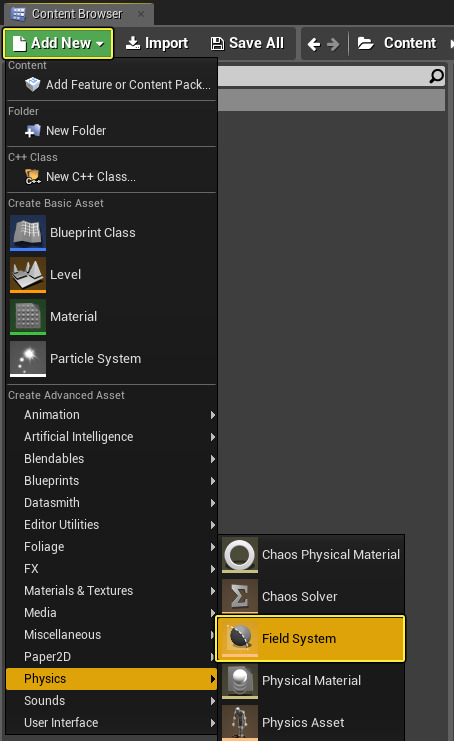Navigate back with the left arrow
Viewport: 454px width, 741px height.
coord(314,44)
